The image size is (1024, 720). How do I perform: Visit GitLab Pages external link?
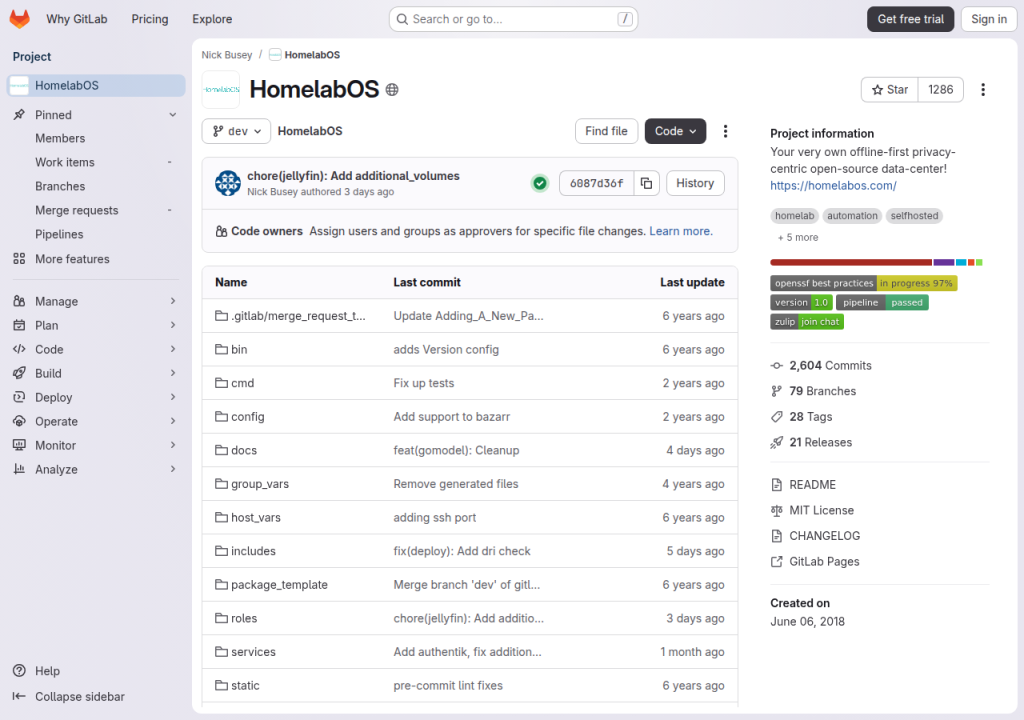click(824, 561)
